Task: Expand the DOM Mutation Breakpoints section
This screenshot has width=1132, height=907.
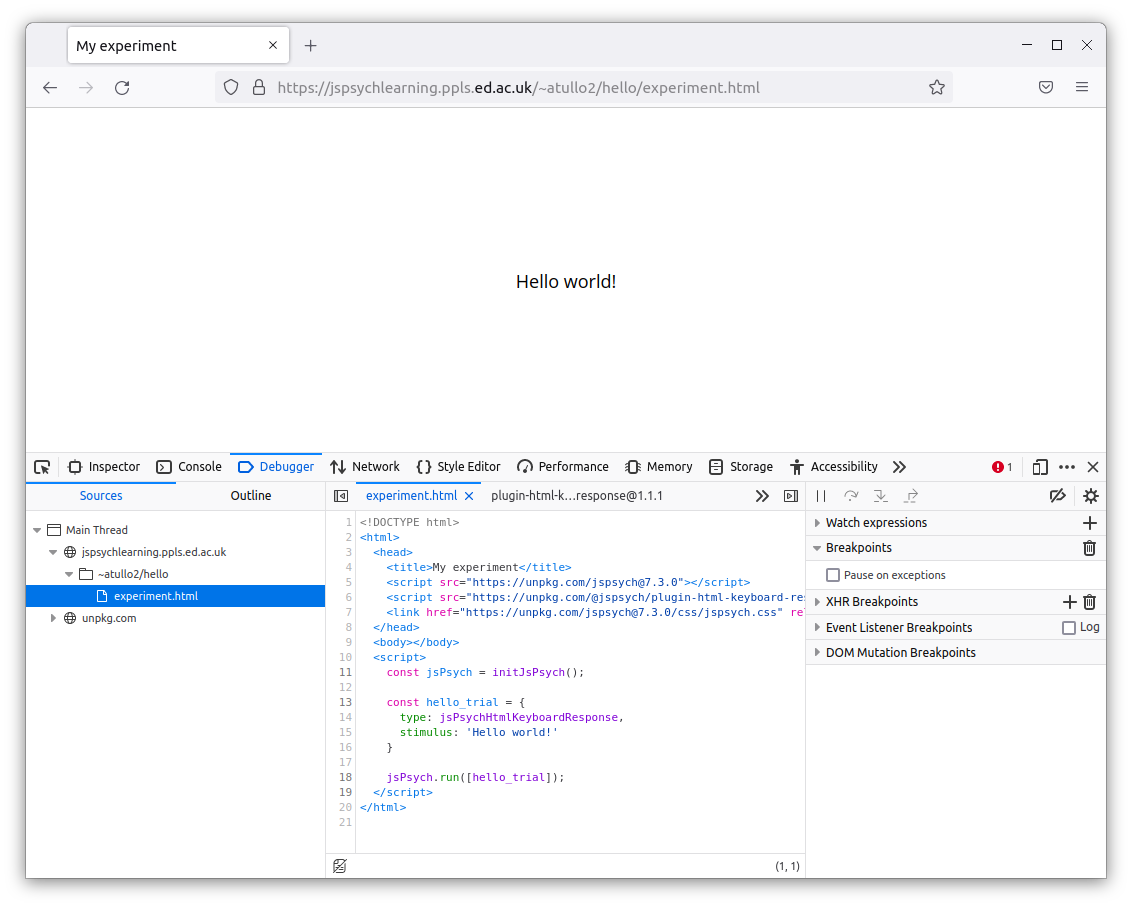Action: 817,653
